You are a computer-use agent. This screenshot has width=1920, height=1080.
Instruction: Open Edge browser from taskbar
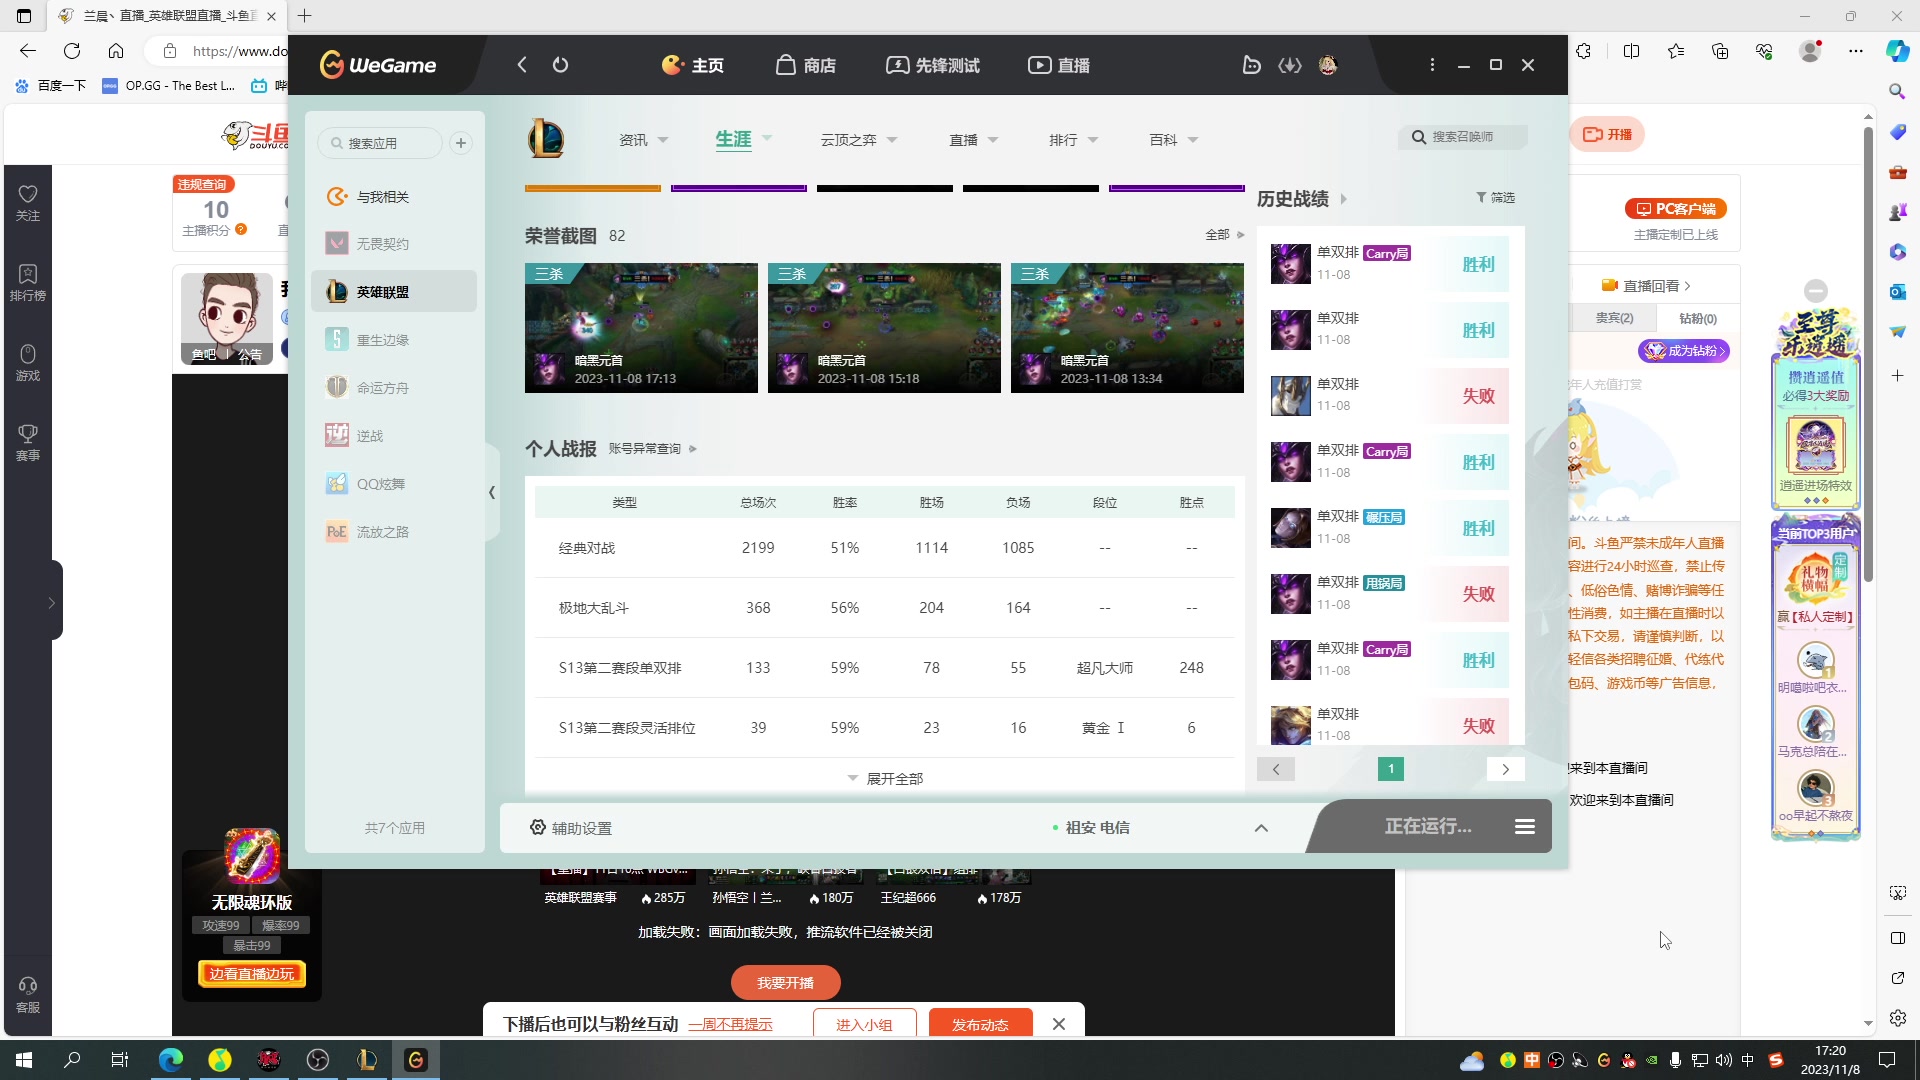[x=171, y=1060]
